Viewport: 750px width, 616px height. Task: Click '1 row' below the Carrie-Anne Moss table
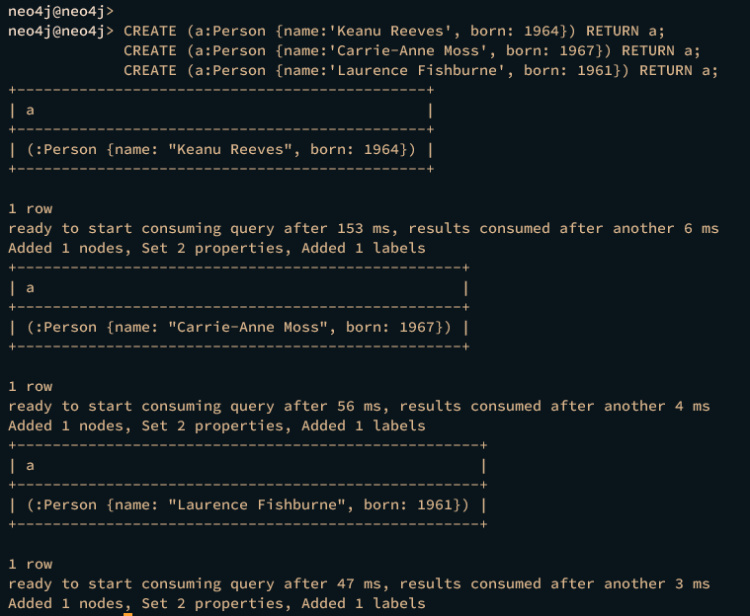pos(30,386)
